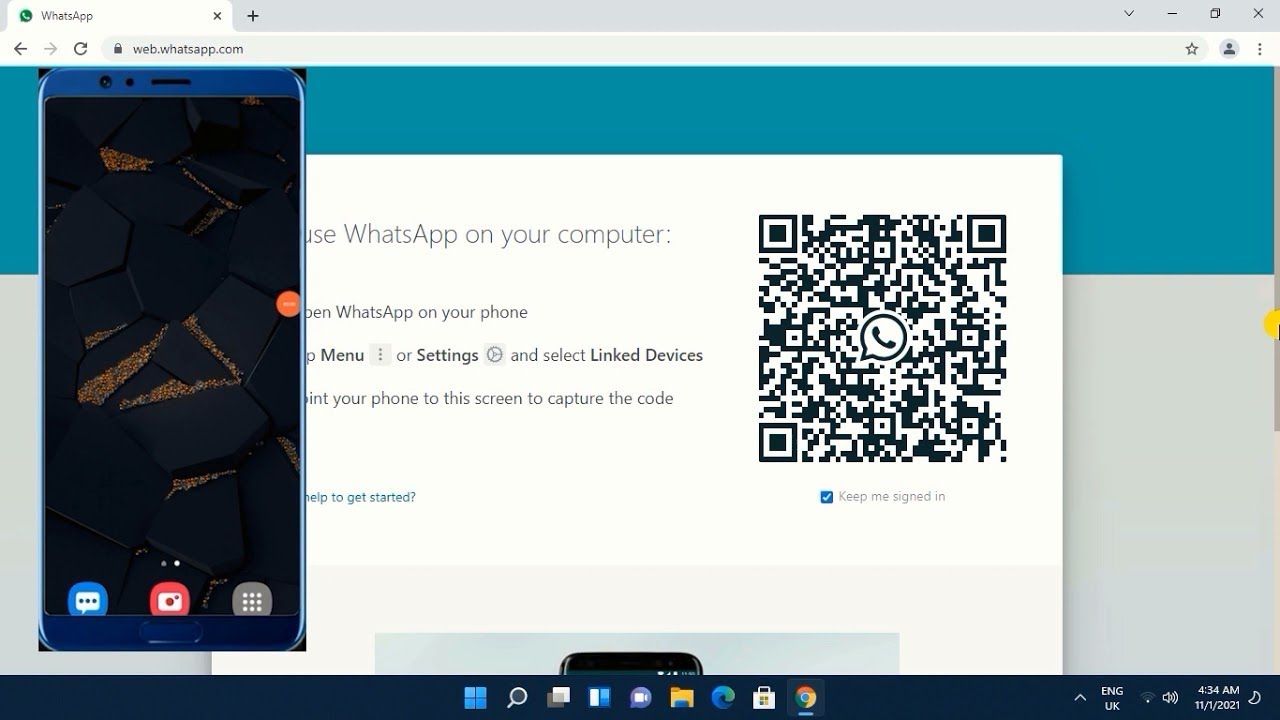
Task: Open the Widgets taskbar icon
Action: (x=599, y=697)
